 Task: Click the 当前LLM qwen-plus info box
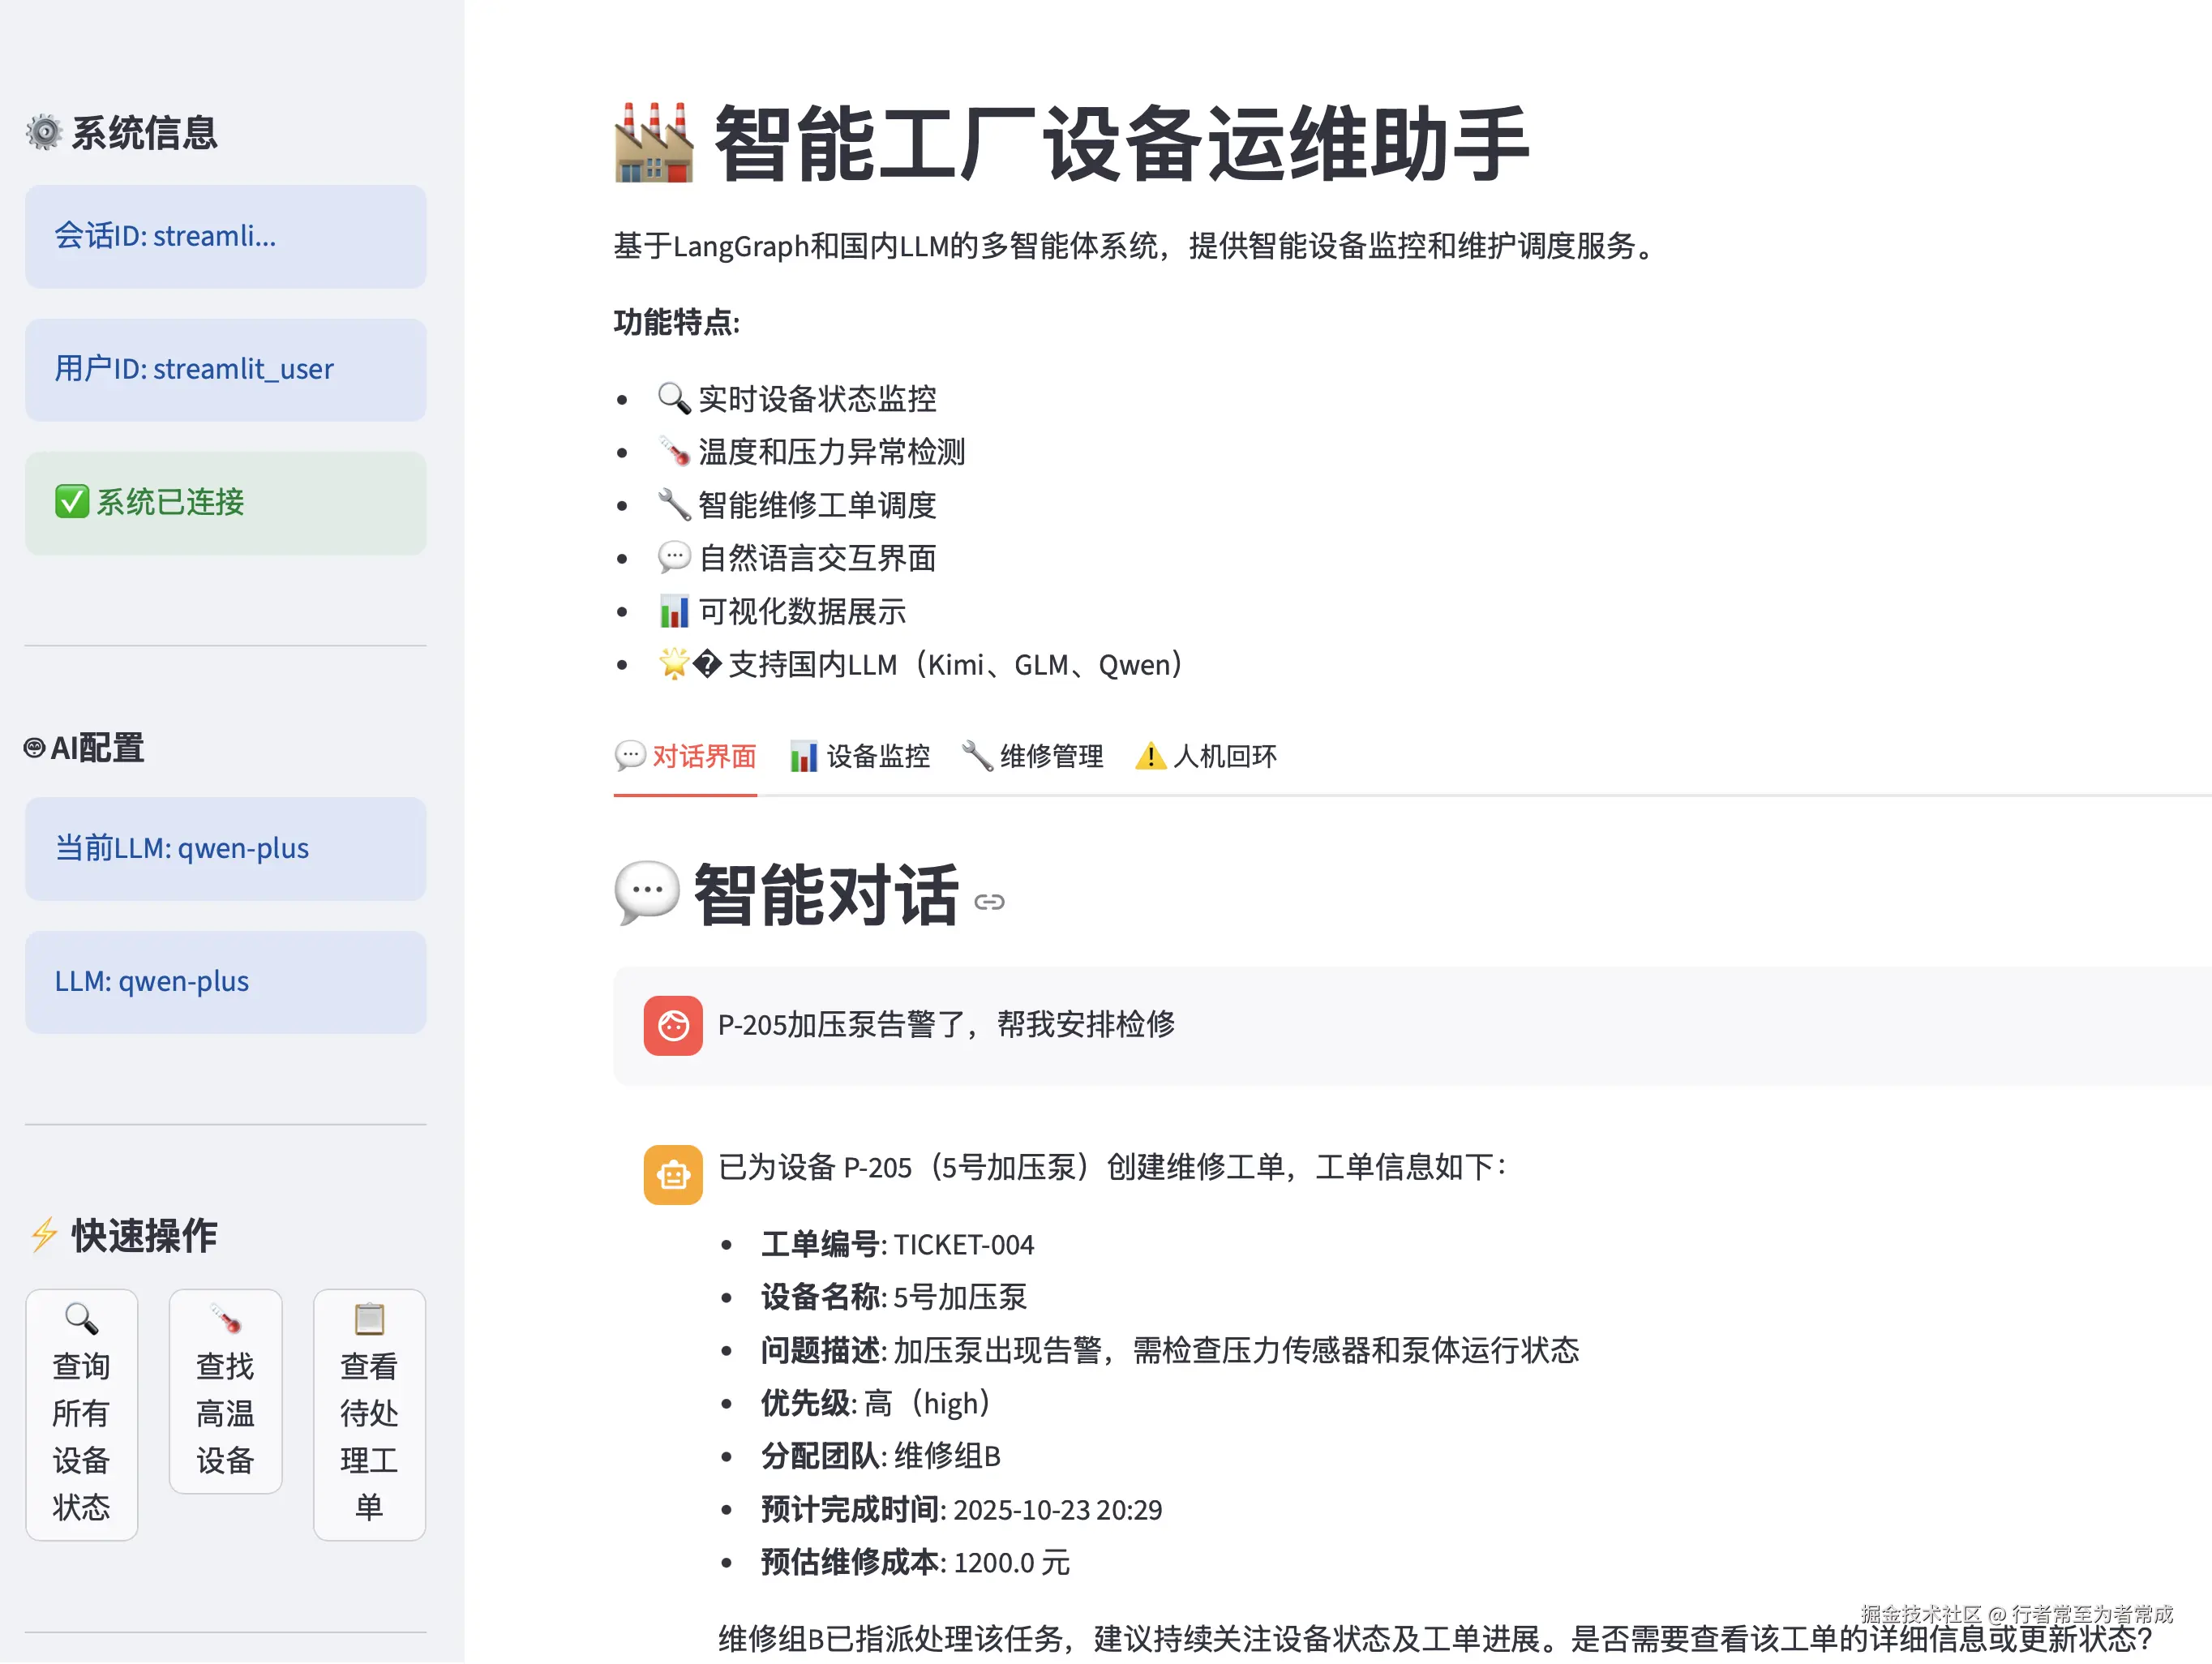pos(226,849)
